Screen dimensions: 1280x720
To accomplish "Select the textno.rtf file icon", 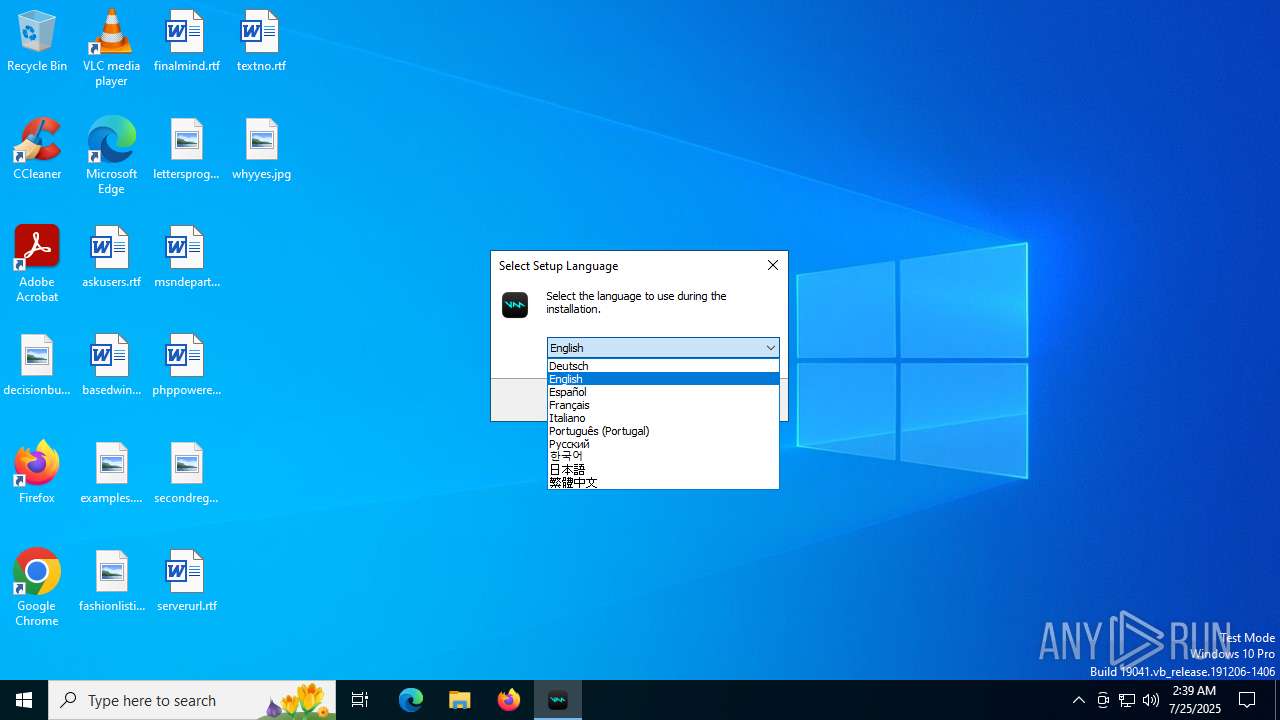I will [261, 42].
